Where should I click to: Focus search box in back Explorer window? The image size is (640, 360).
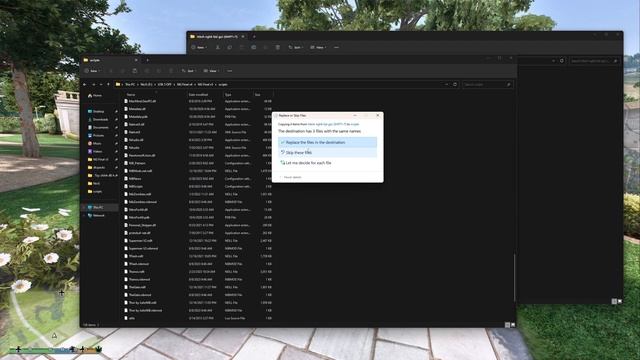[x=594, y=61]
